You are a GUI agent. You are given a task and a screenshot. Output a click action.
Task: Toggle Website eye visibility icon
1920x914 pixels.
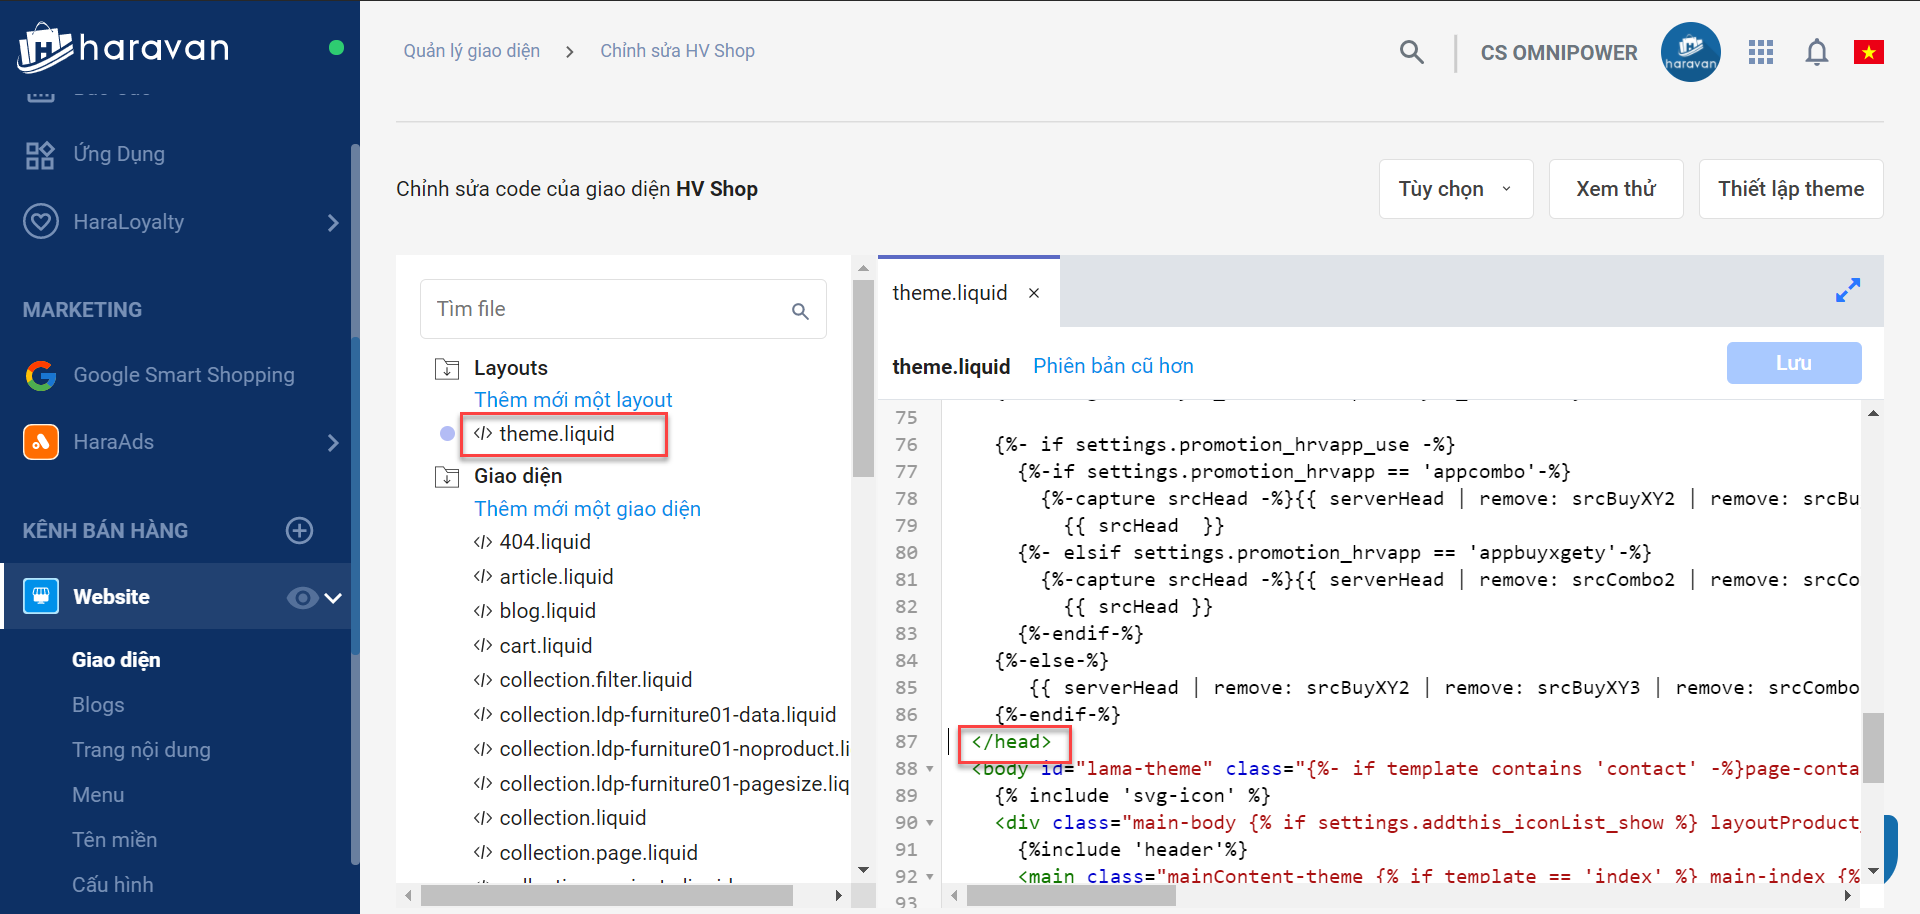[x=301, y=598]
